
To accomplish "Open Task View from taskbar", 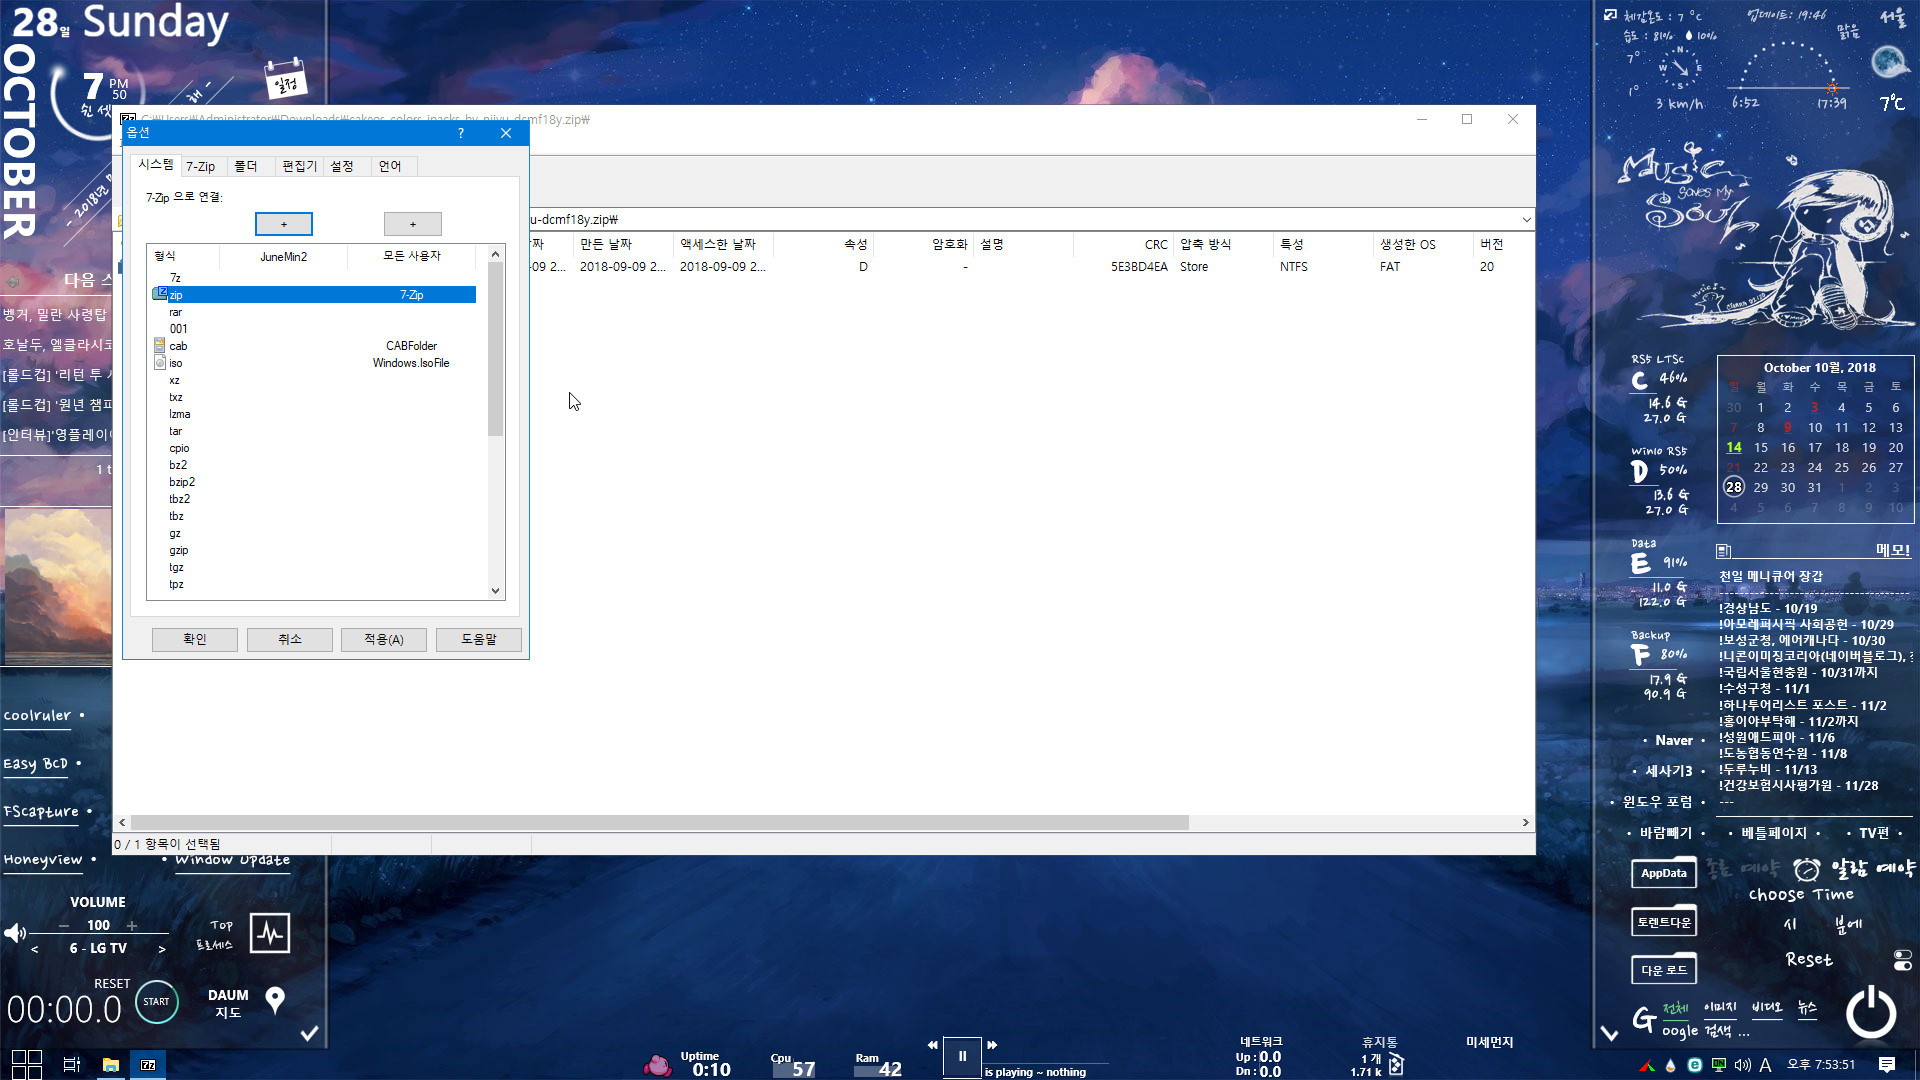I will (x=71, y=1064).
